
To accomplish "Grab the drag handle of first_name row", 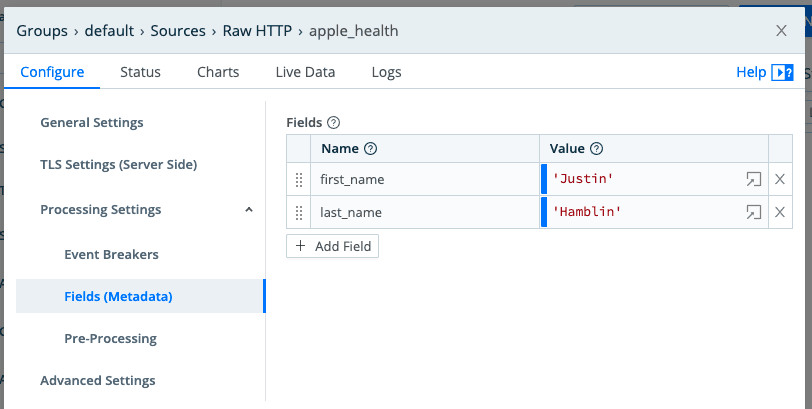I will [298, 180].
